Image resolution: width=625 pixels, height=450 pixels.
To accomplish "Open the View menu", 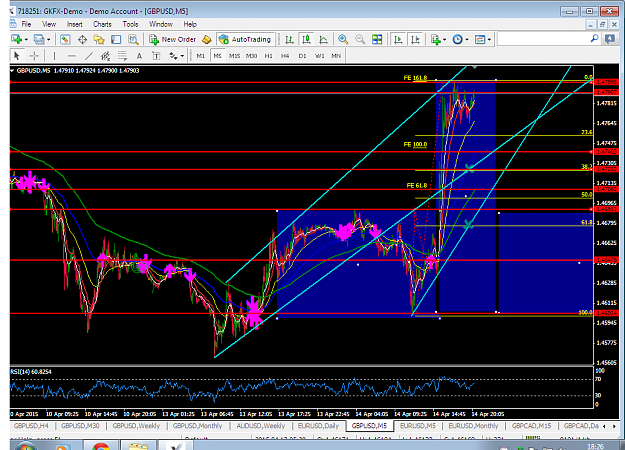I will tap(49, 24).
